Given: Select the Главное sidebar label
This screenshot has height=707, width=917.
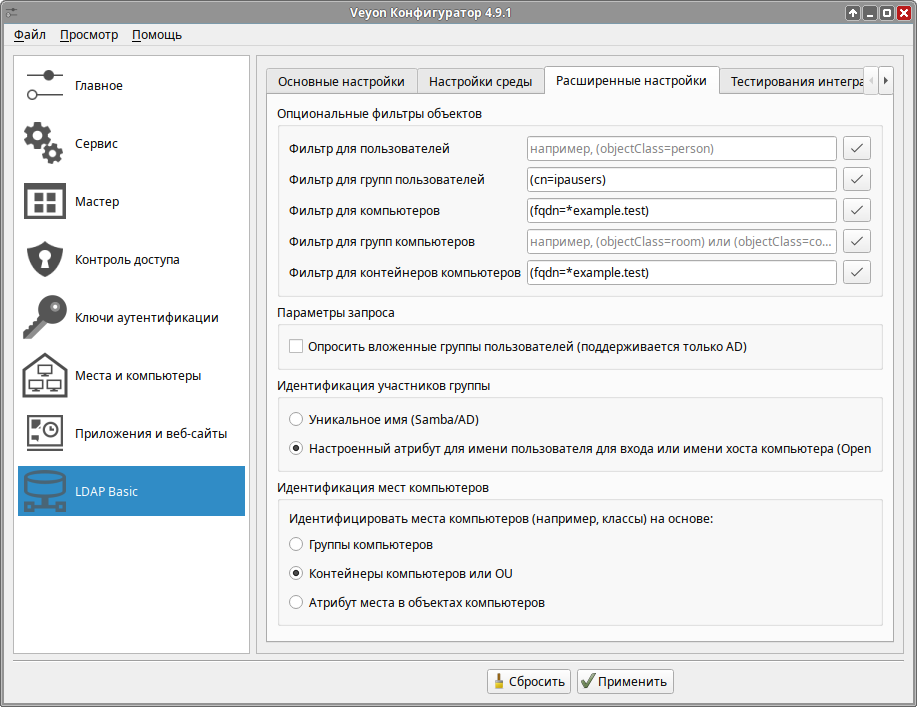Looking at the screenshot, I should 99,85.
